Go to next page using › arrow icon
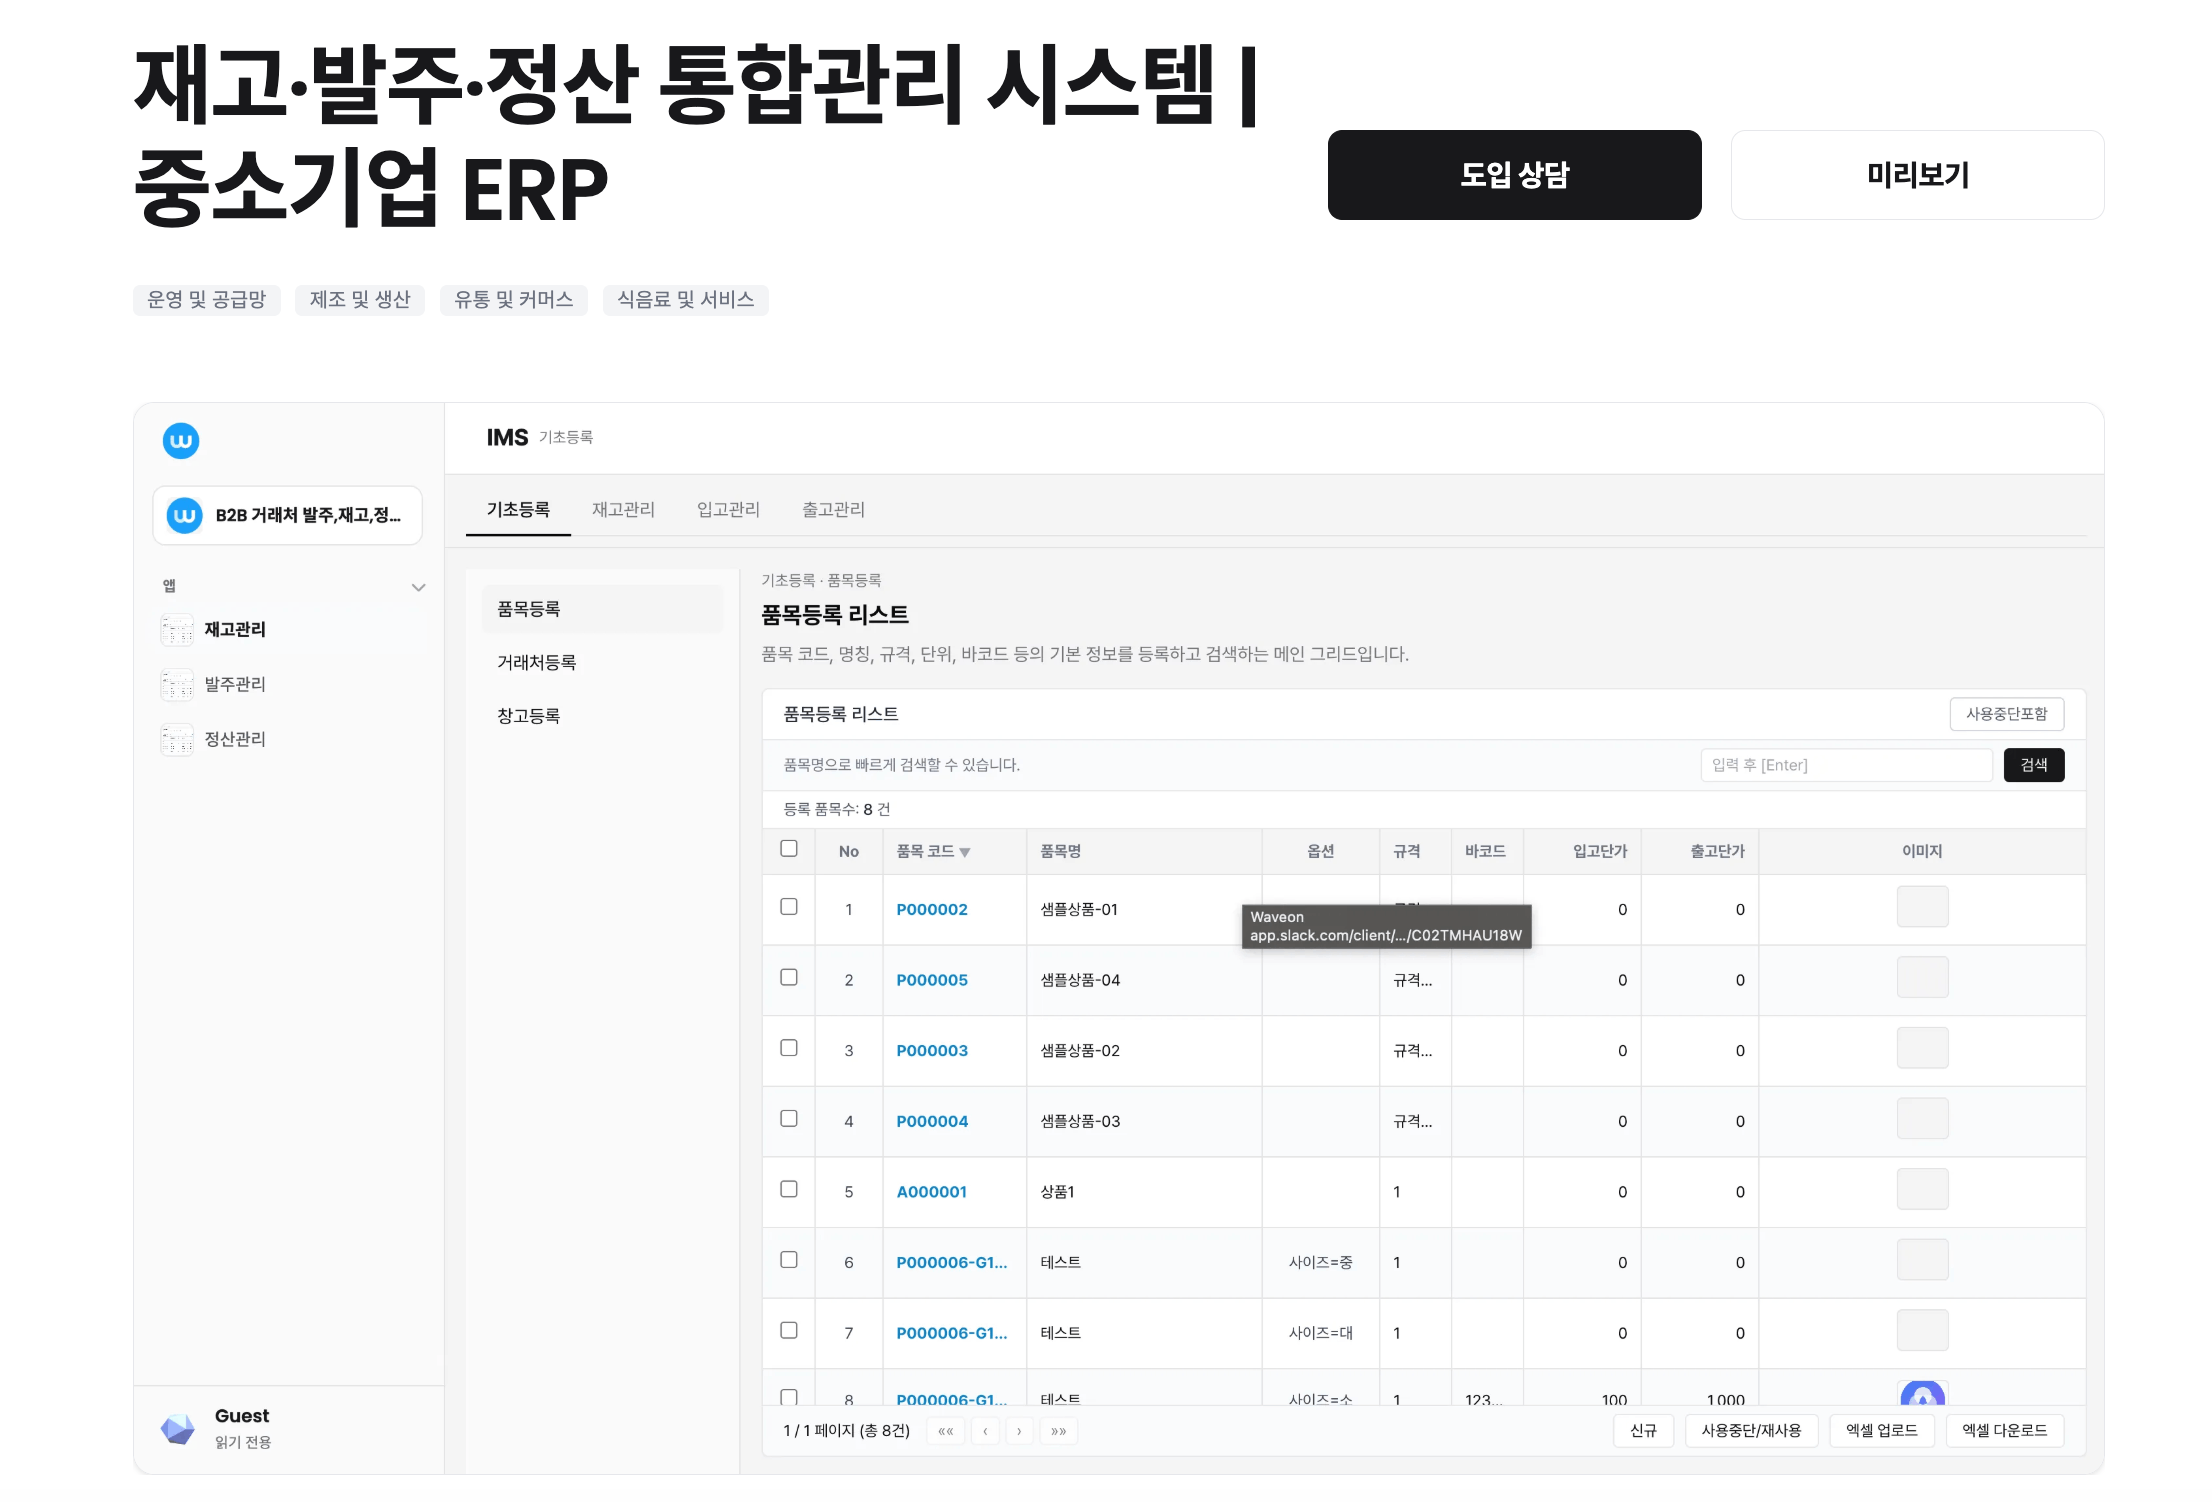This screenshot has height=1502, width=2212. [1019, 1431]
